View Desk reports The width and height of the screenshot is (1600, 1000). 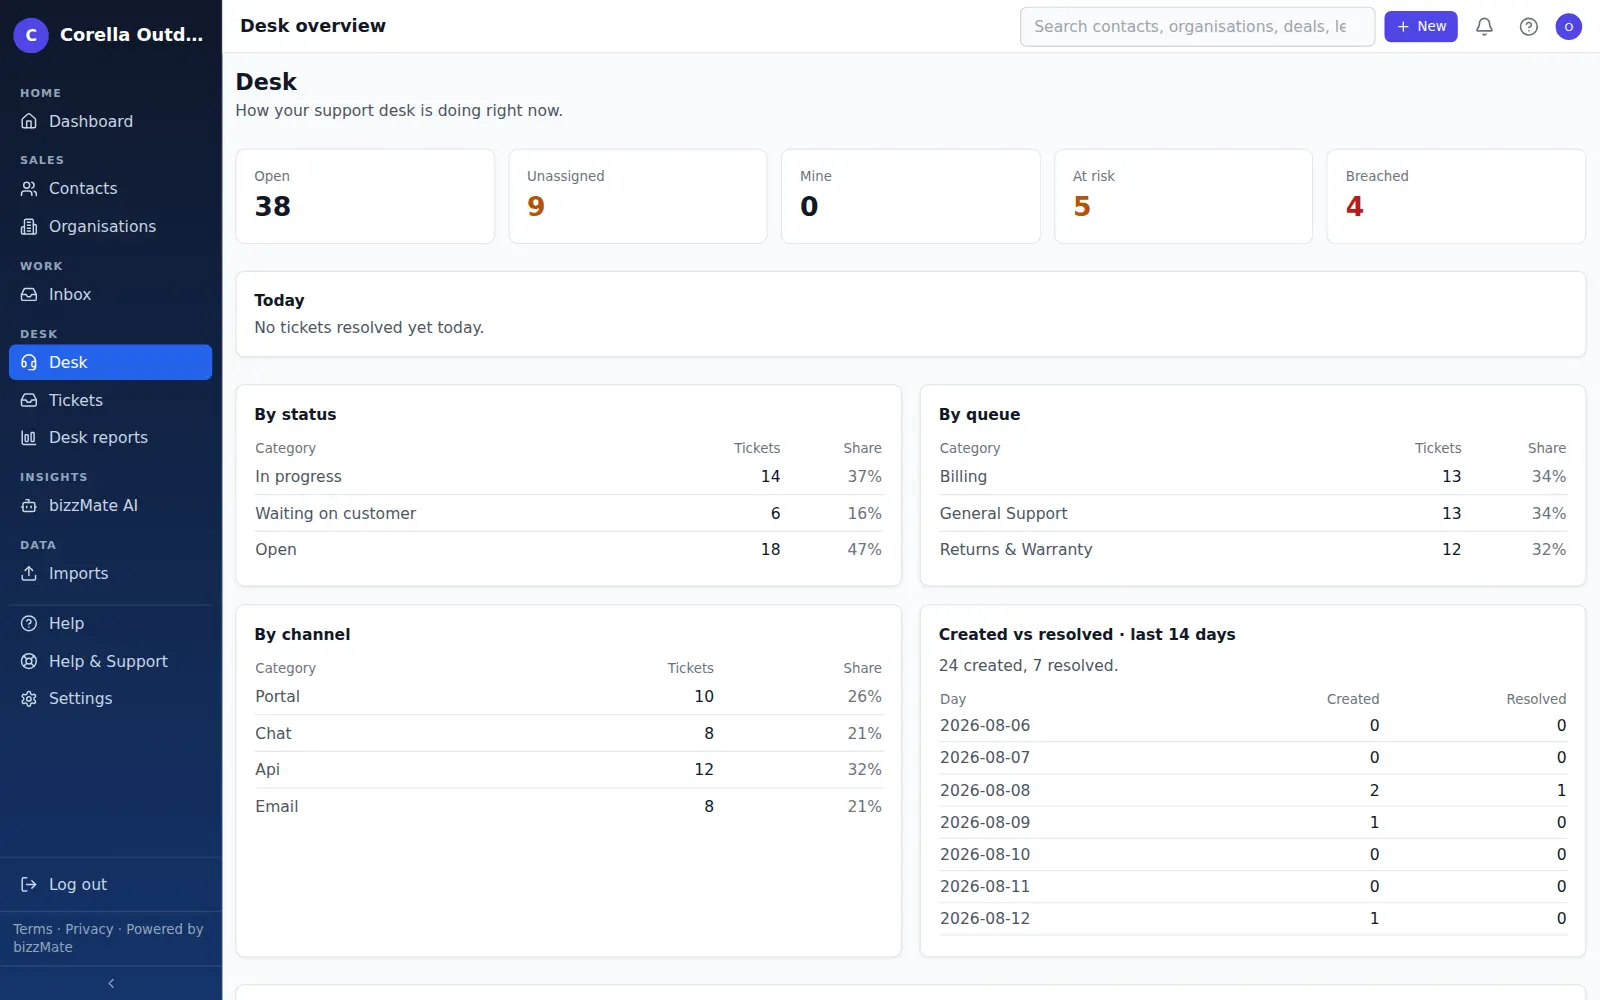pos(110,437)
